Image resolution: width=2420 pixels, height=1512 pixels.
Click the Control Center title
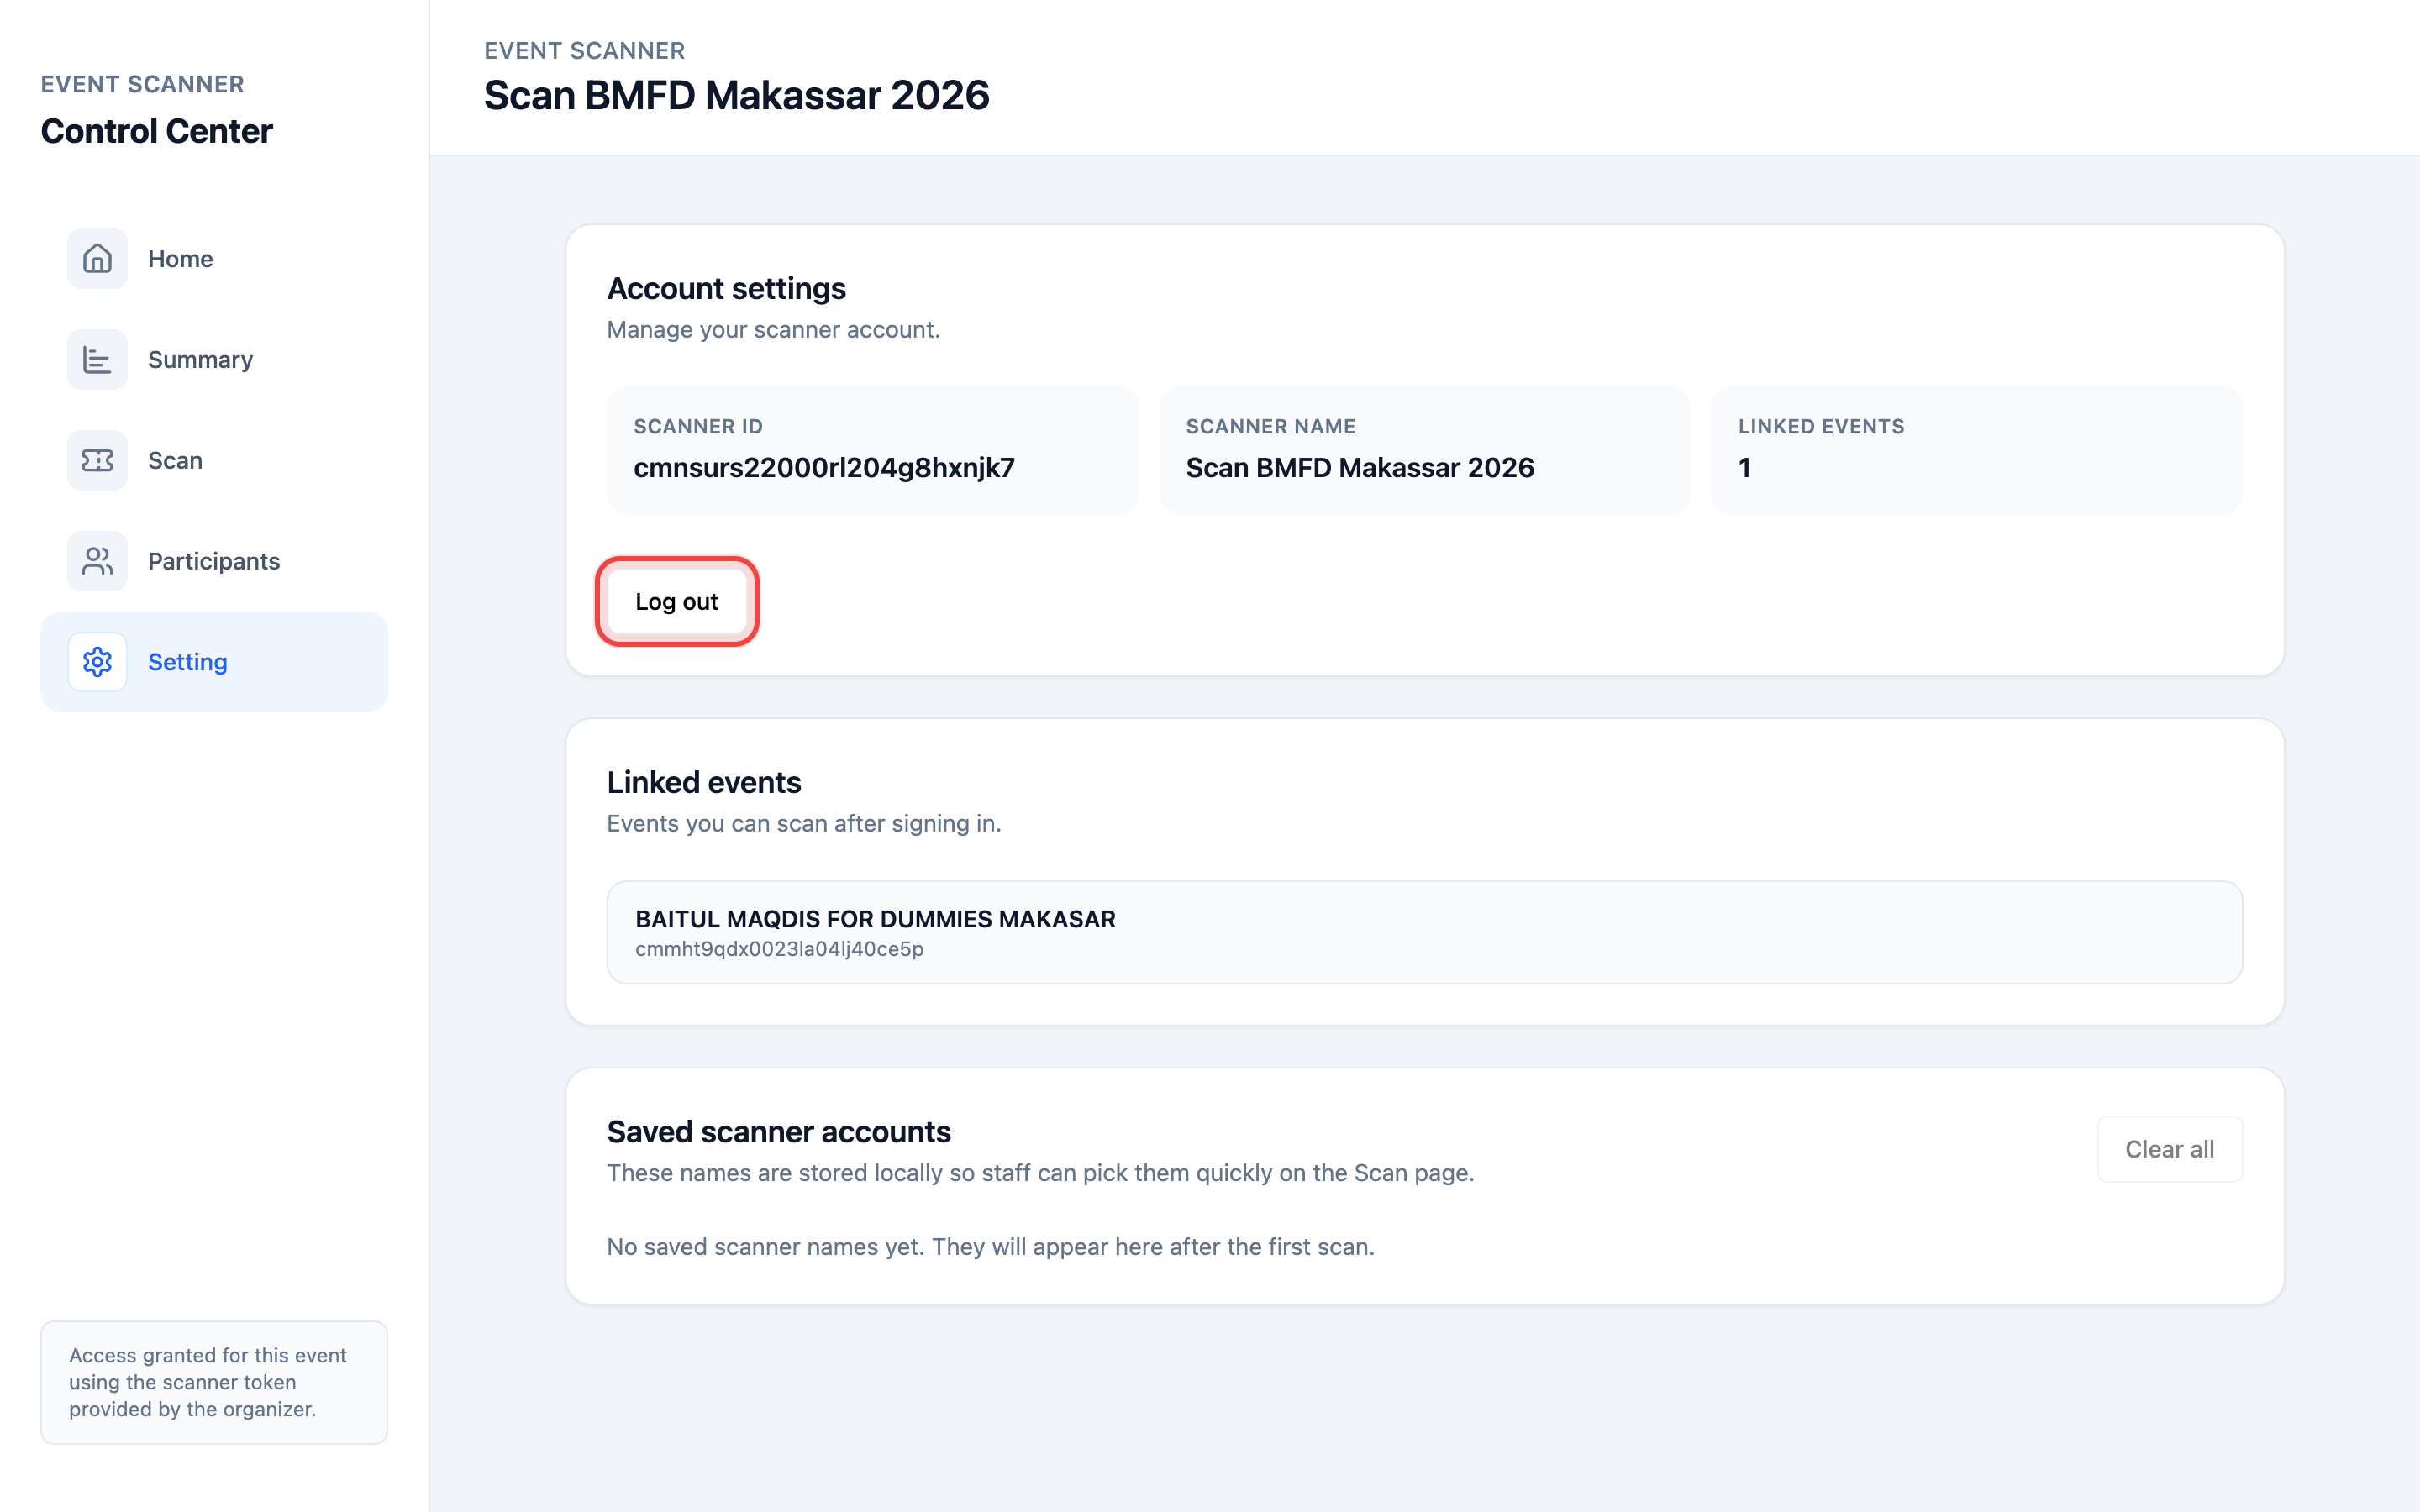coord(157,131)
